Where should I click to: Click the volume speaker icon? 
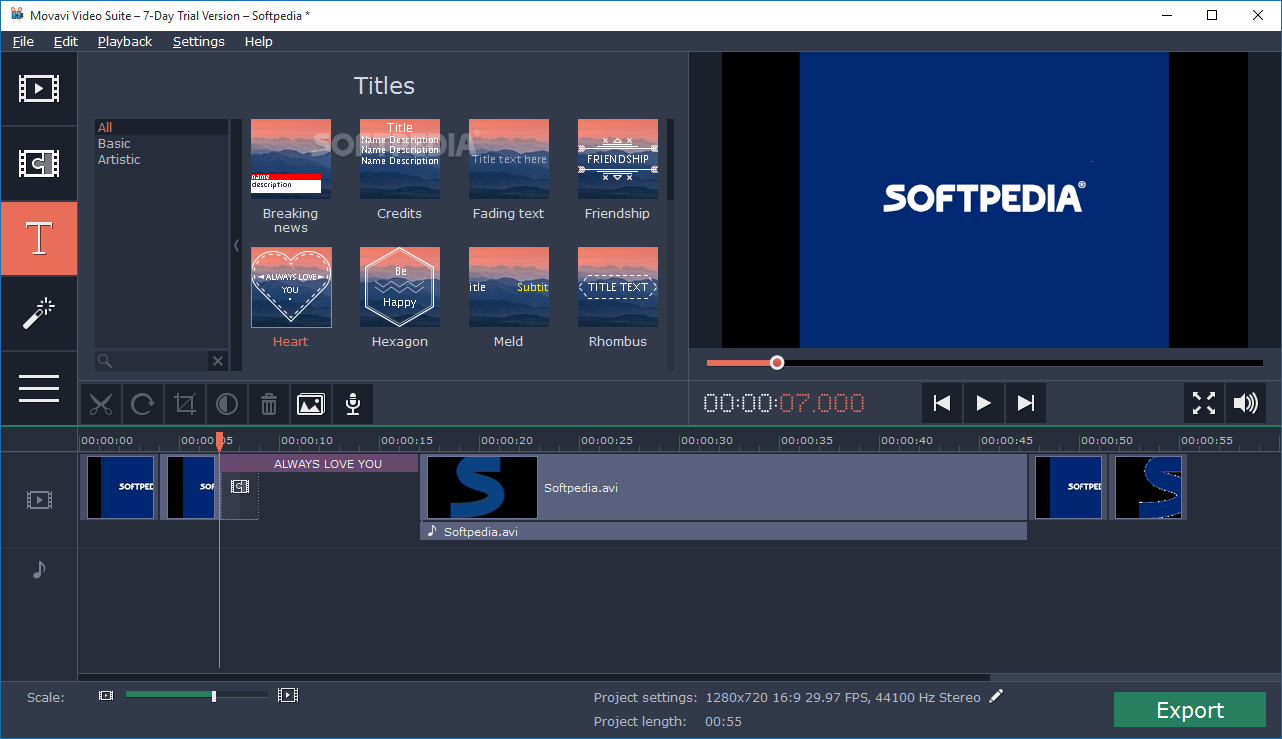[1245, 403]
